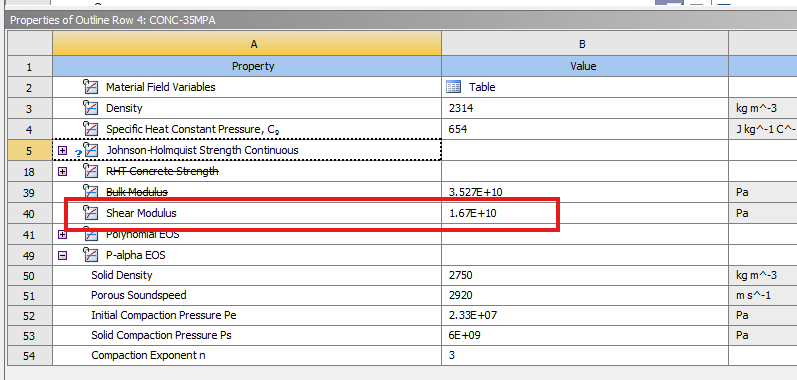Click the Shear Modulus unit Pa
Screen dimensions: 797x380
tap(742, 213)
